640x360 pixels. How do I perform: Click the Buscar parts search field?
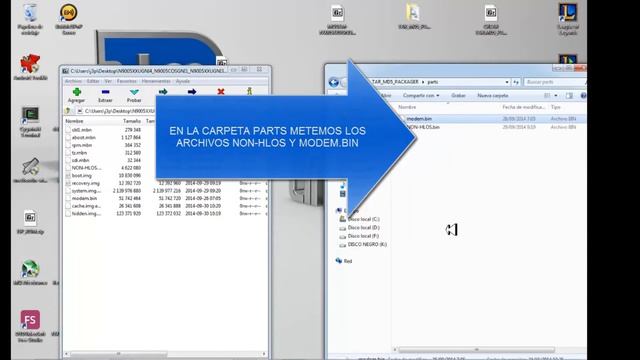click(x=554, y=82)
